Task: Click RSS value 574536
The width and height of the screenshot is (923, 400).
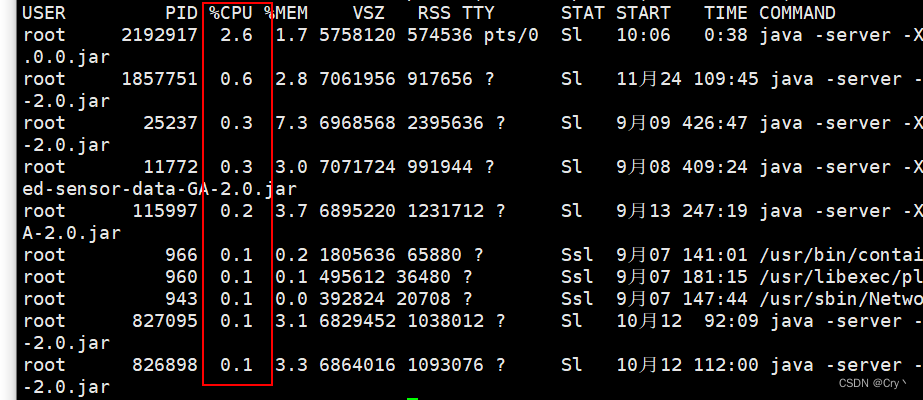Action: coord(439,35)
